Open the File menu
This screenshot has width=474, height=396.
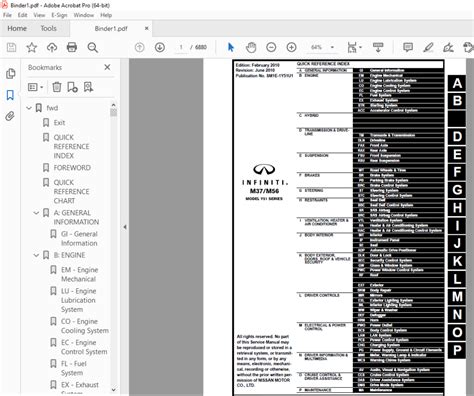coord(7,15)
